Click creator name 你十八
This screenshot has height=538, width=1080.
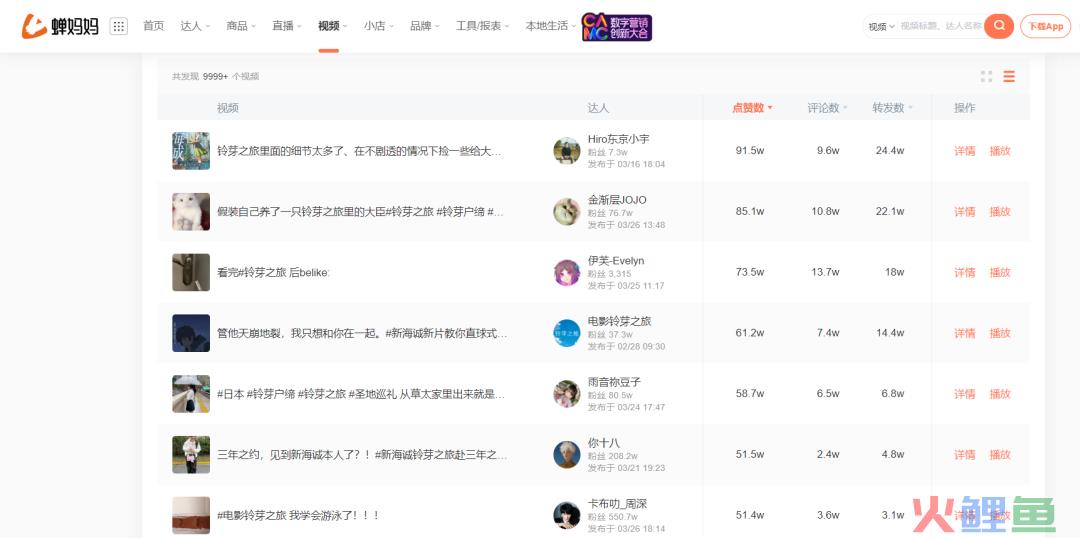coord(603,442)
